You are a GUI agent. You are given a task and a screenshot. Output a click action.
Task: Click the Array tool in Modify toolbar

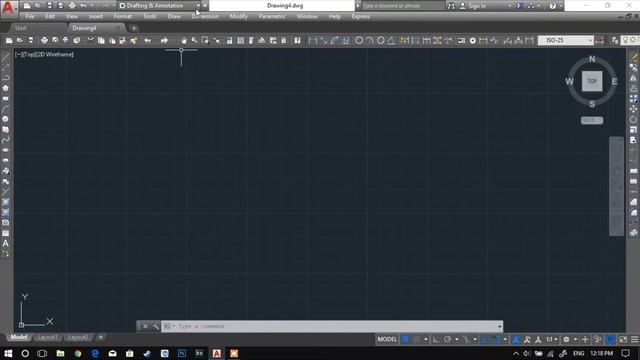pyautogui.click(x=633, y=98)
